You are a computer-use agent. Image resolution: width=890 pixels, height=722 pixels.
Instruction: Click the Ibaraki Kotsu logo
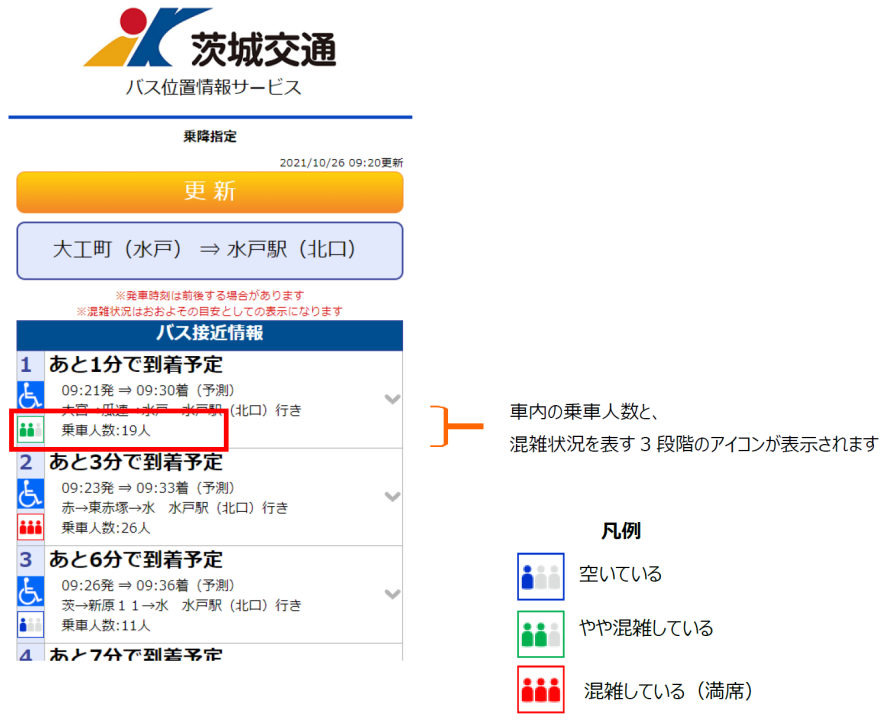click(209, 40)
